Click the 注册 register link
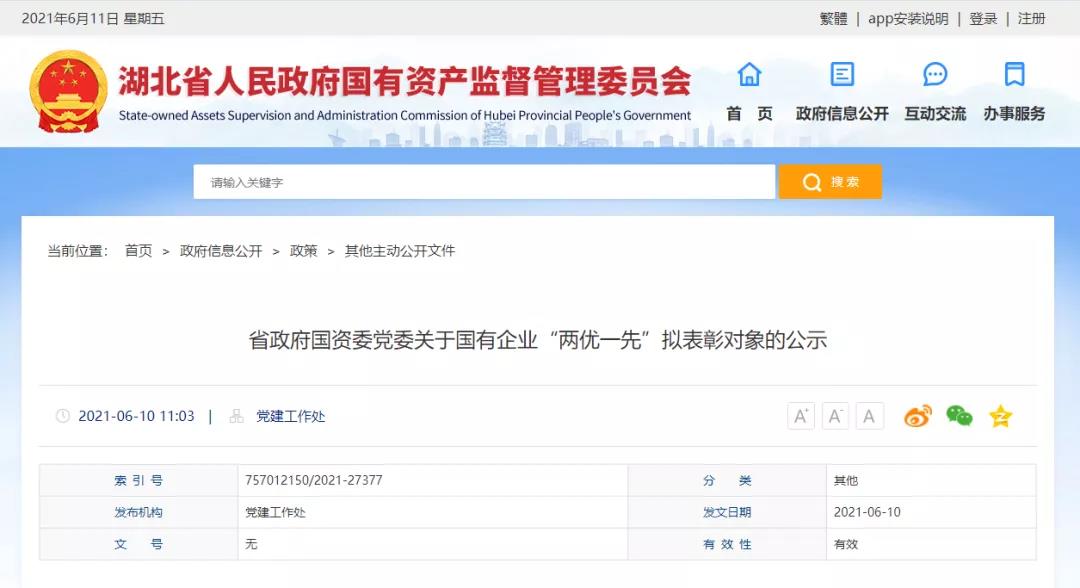 point(1031,19)
